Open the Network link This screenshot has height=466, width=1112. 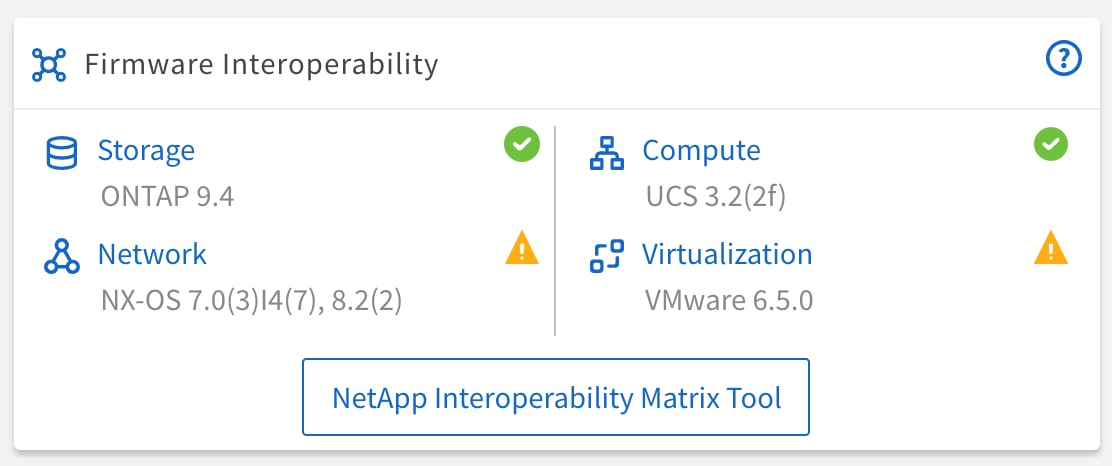click(152, 254)
